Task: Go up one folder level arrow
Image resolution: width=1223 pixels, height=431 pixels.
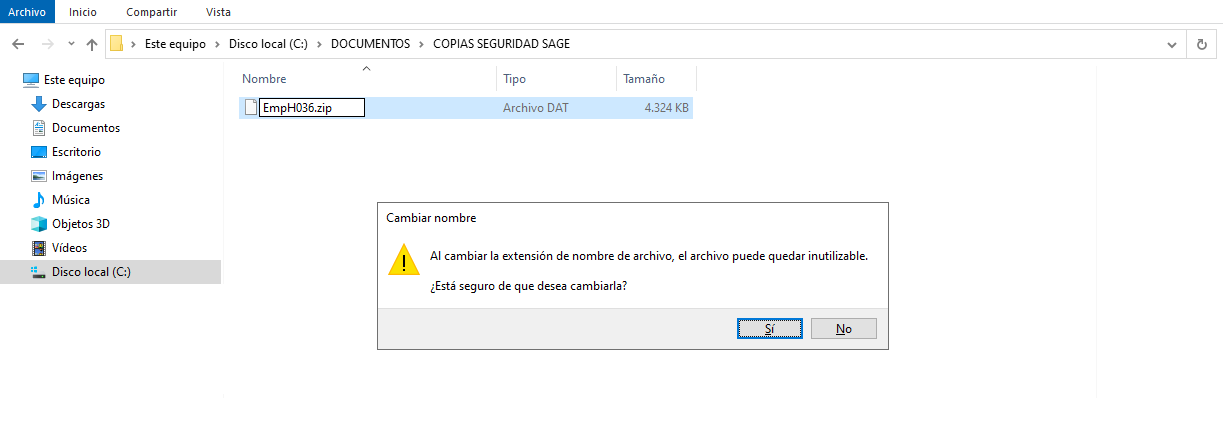Action: 92,45
